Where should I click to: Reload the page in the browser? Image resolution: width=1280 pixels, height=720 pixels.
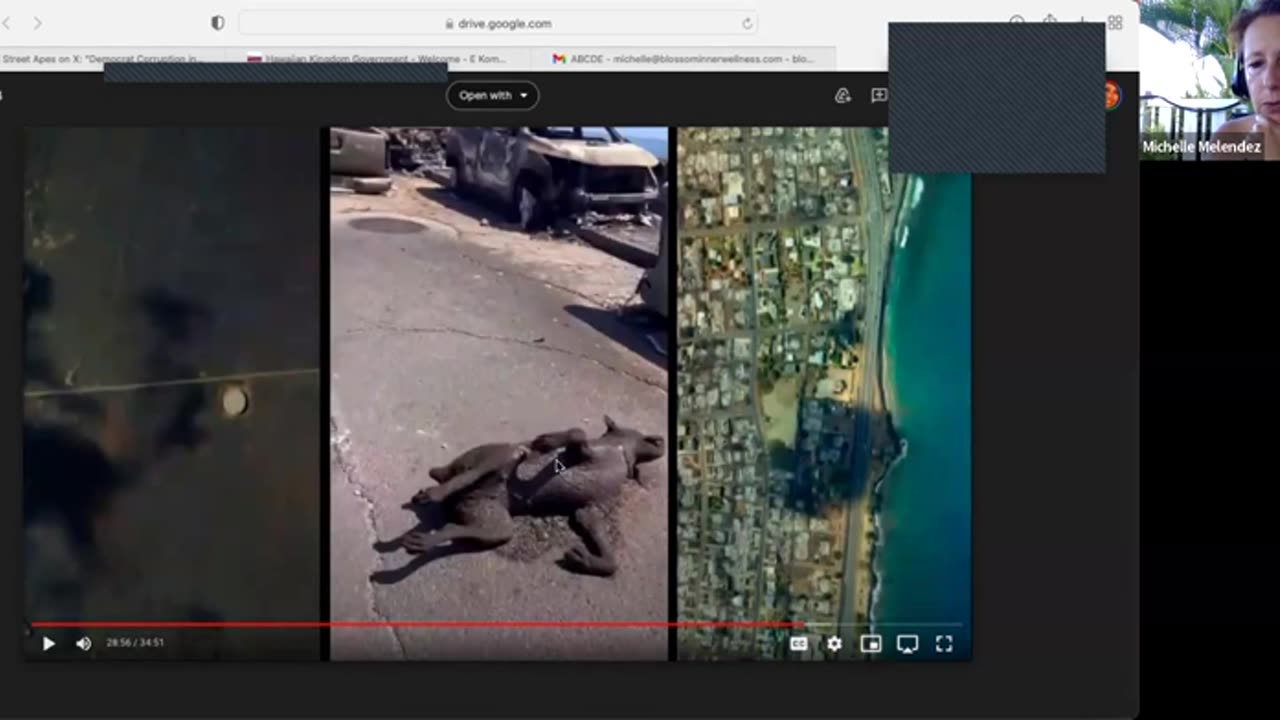pos(746,23)
